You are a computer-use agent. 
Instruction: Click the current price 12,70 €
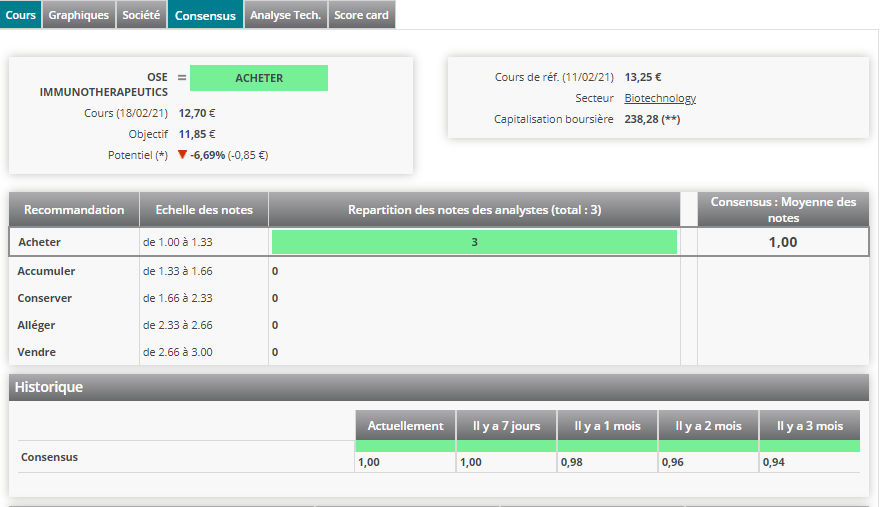(197, 113)
